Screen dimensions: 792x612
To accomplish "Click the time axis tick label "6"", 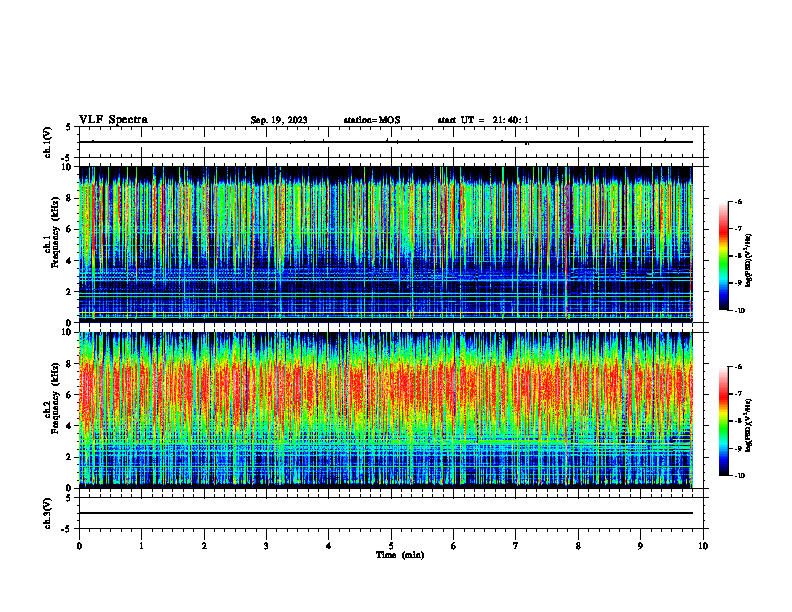I will [x=454, y=546].
